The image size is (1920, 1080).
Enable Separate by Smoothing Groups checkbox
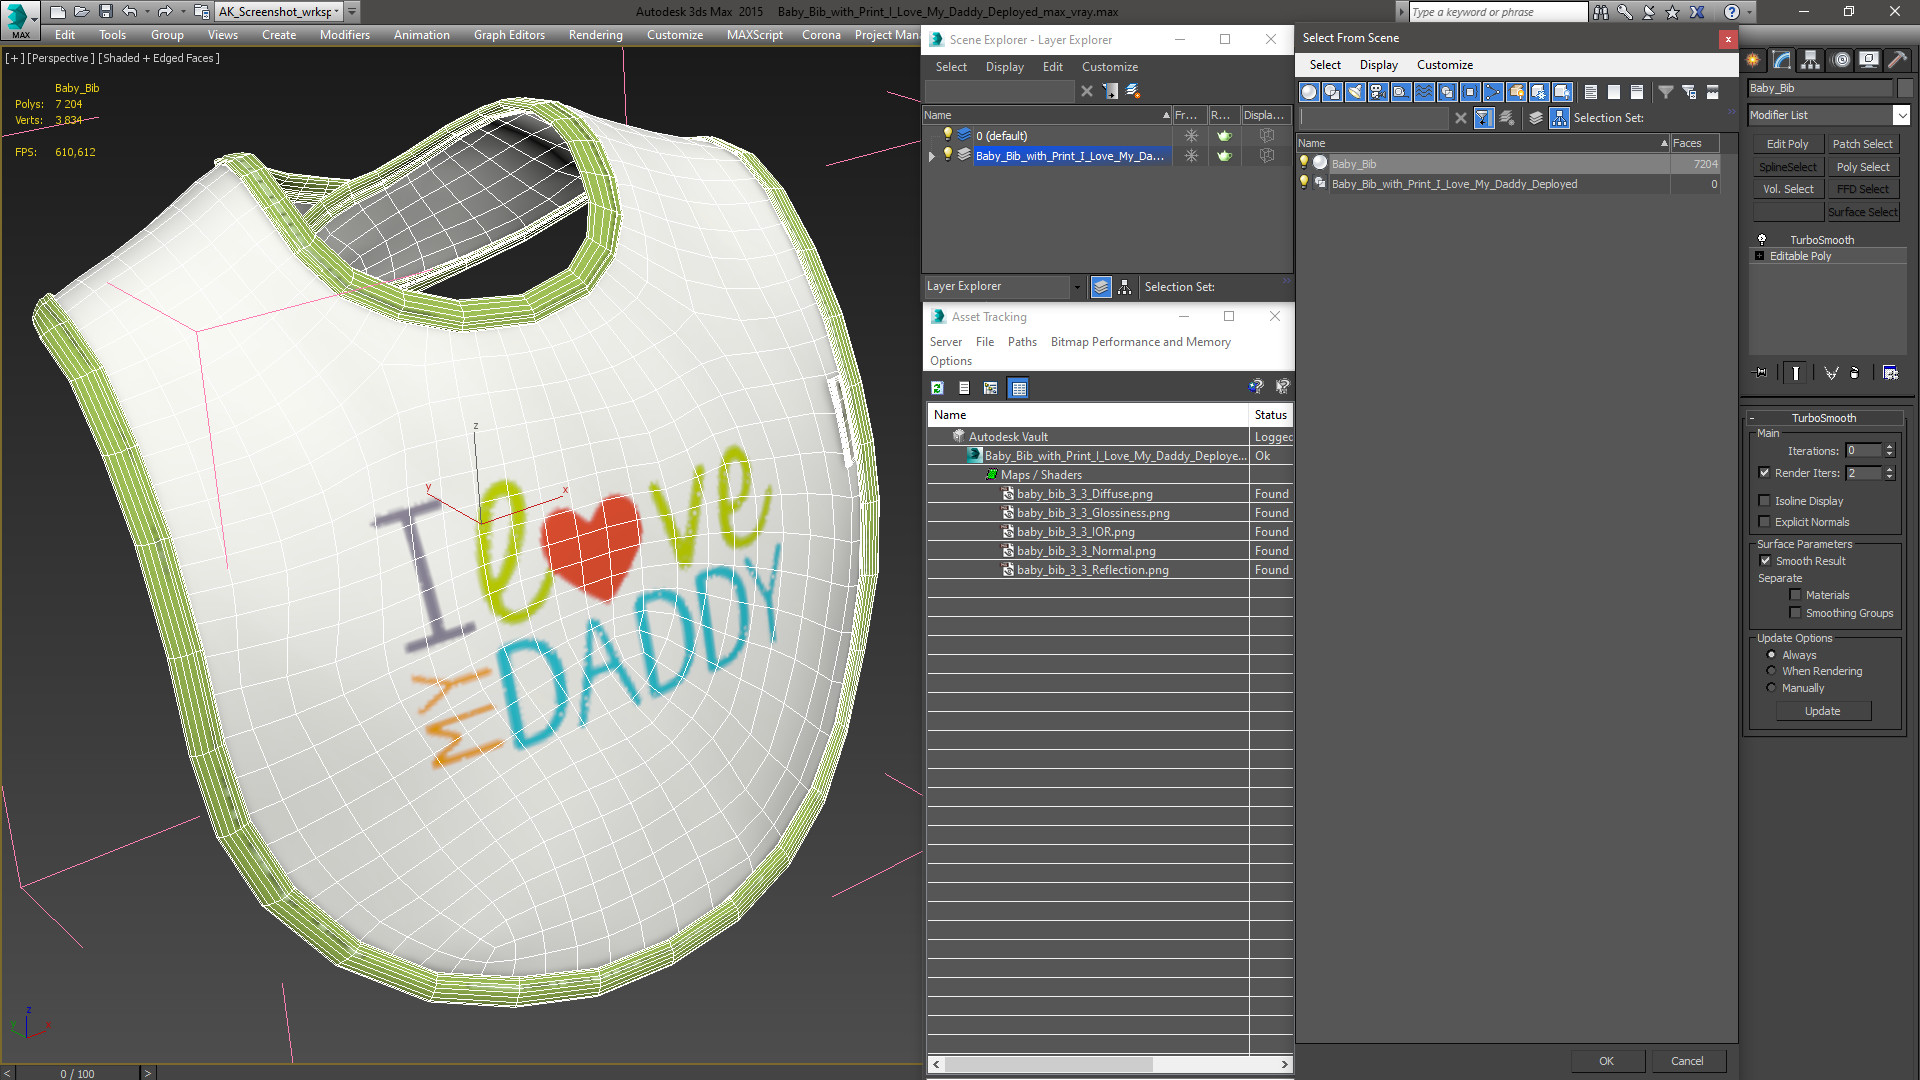click(1795, 613)
